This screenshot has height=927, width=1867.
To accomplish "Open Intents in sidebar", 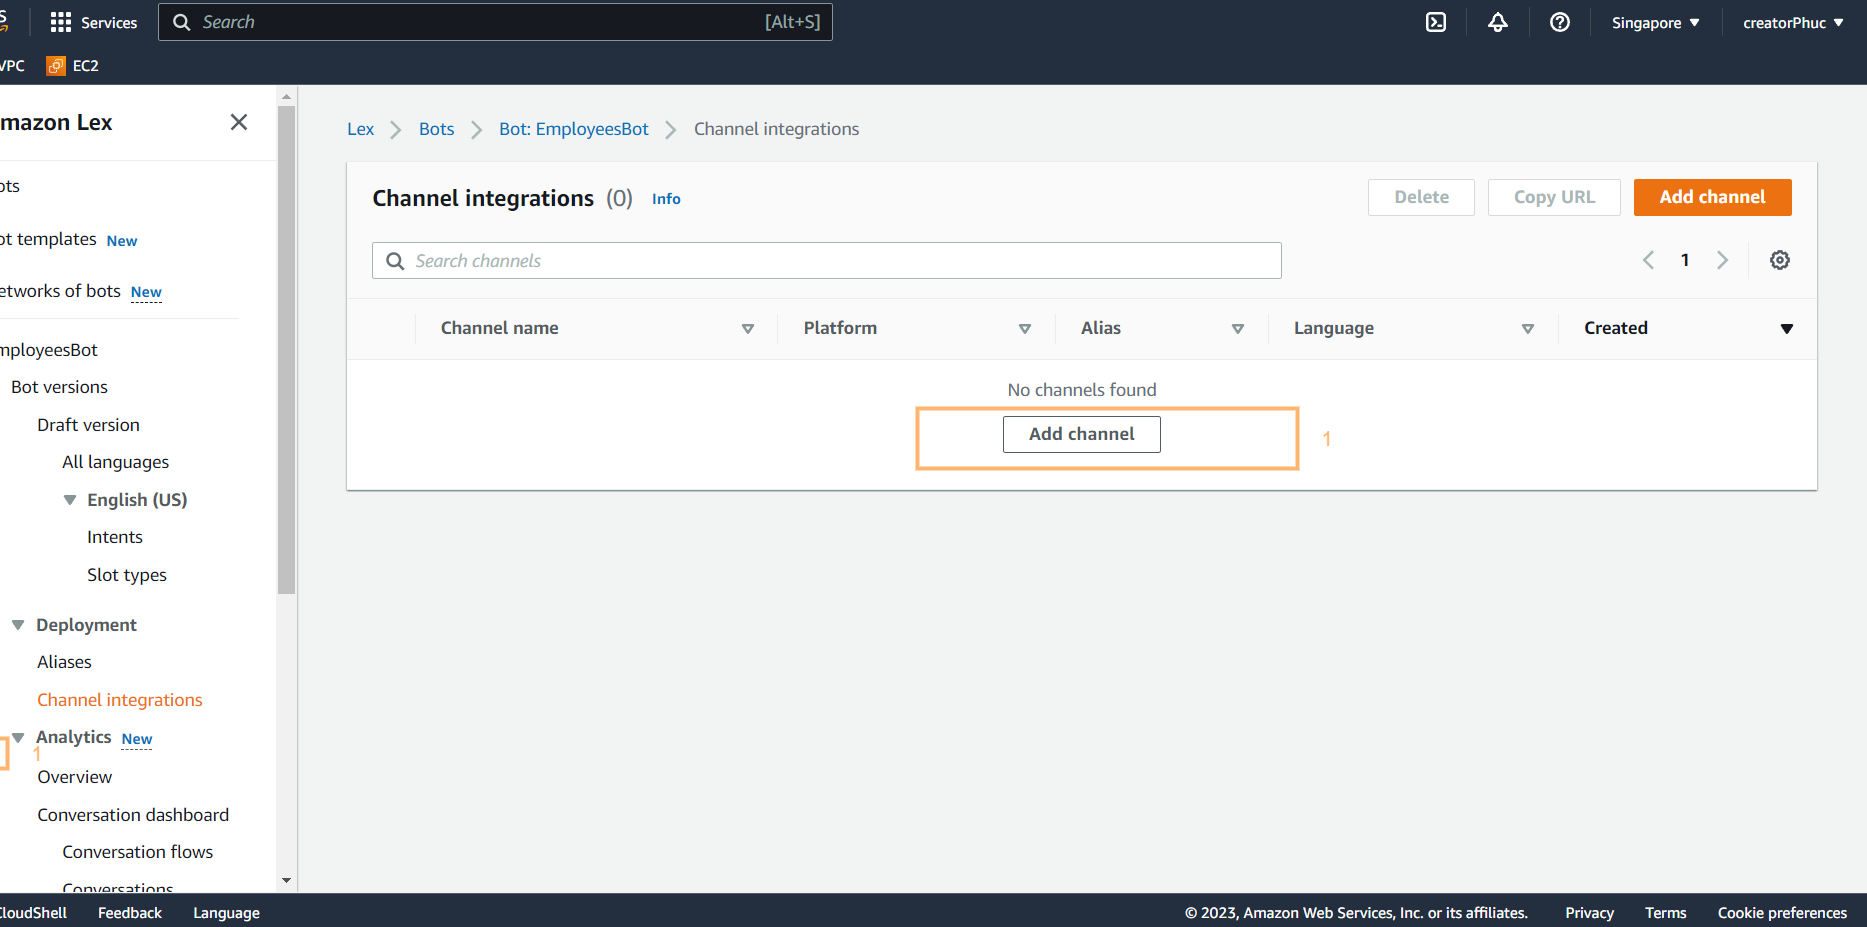I will tap(114, 537).
